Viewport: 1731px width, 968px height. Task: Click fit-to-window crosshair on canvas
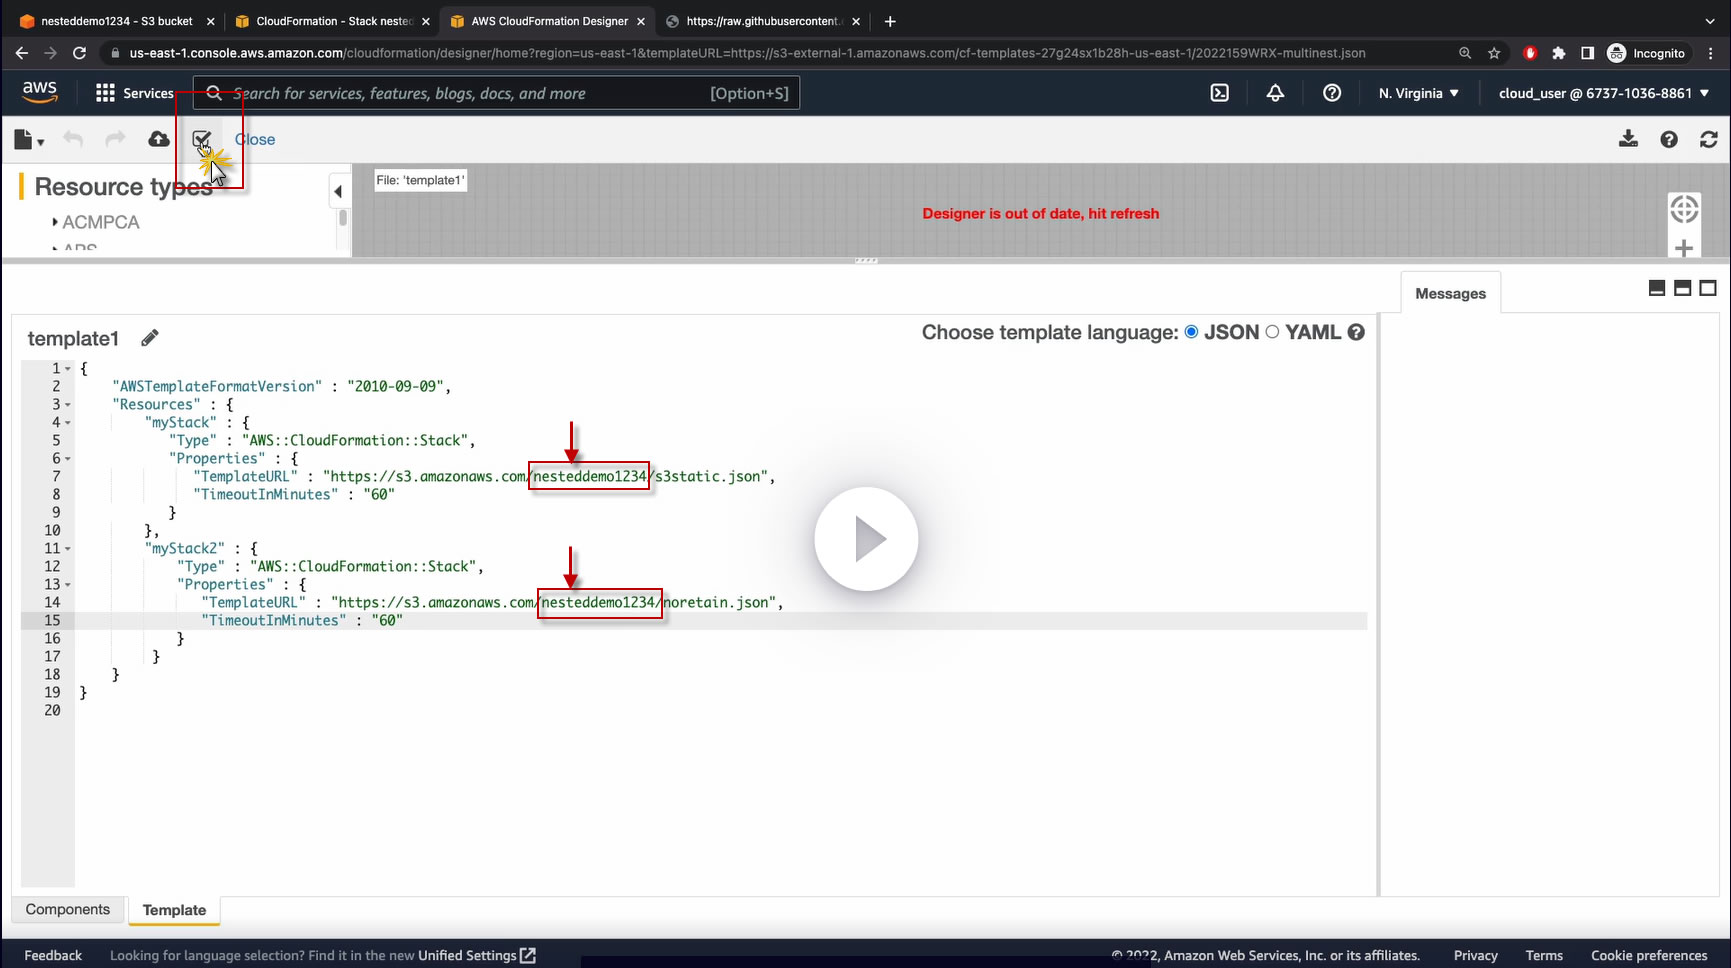[1684, 209]
